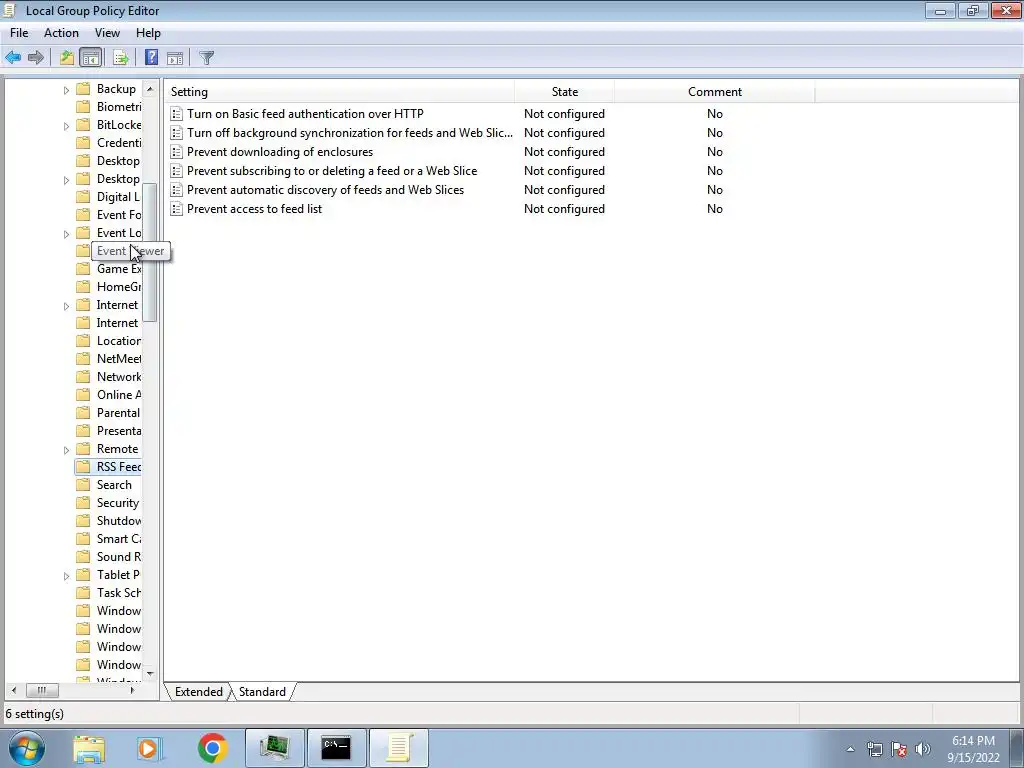Expand the Desktop node that has an arrow
Screen dimensions: 1024x768
(66, 180)
